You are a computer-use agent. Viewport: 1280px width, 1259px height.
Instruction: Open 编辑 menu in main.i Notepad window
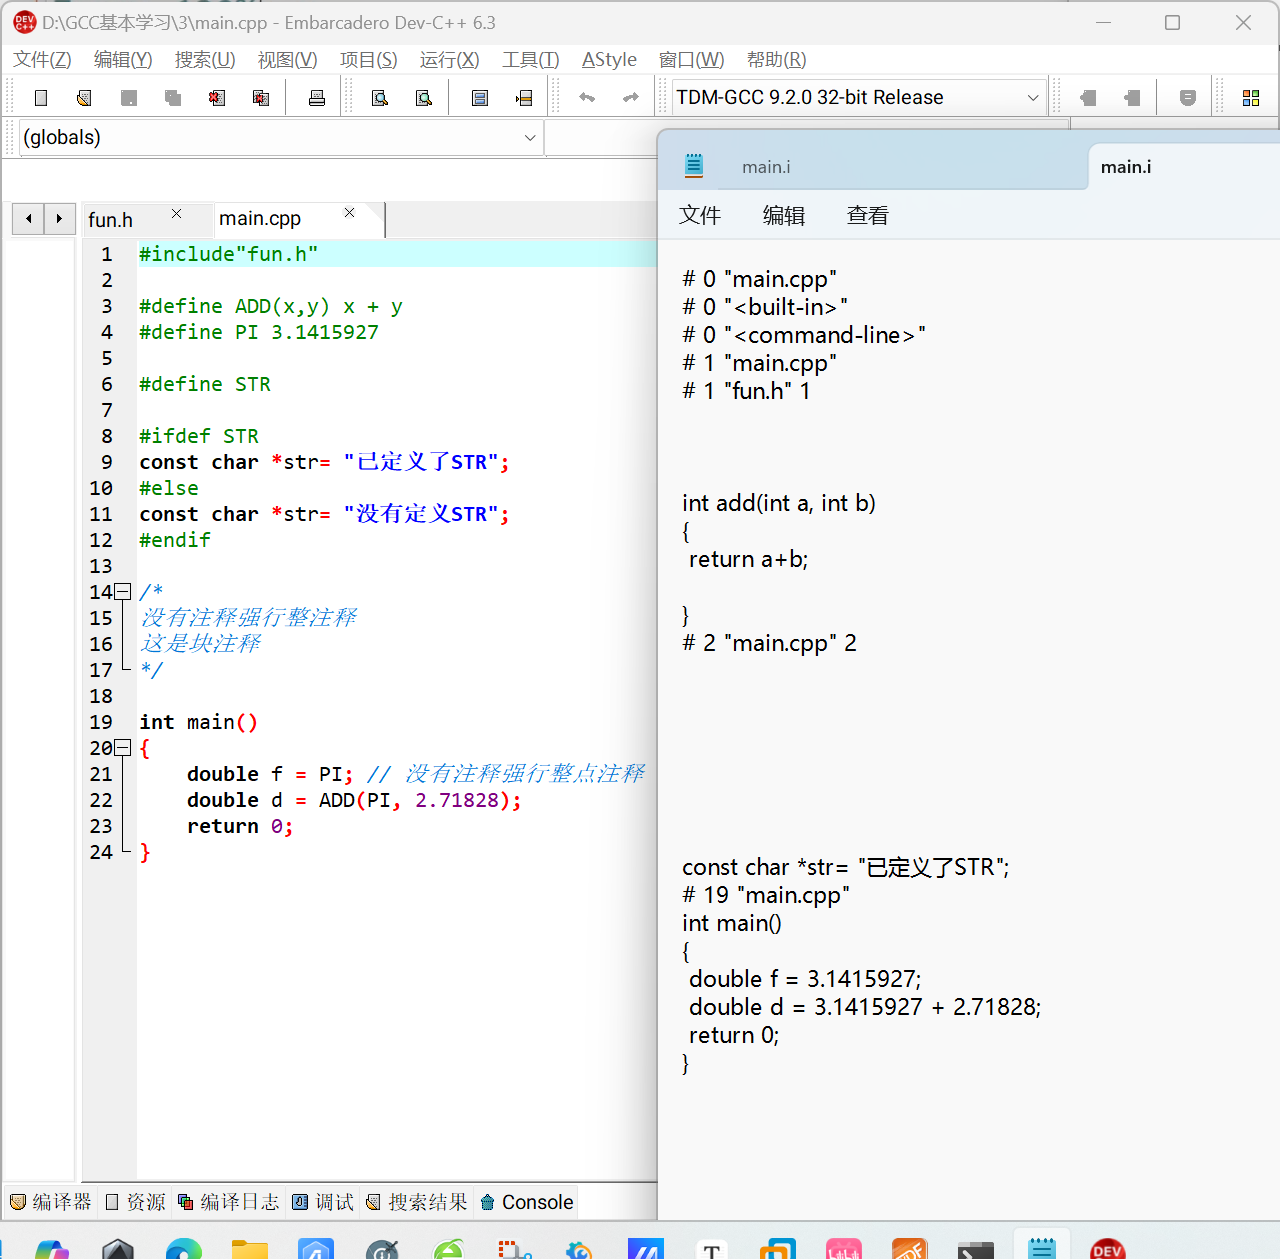(x=784, y=215)
